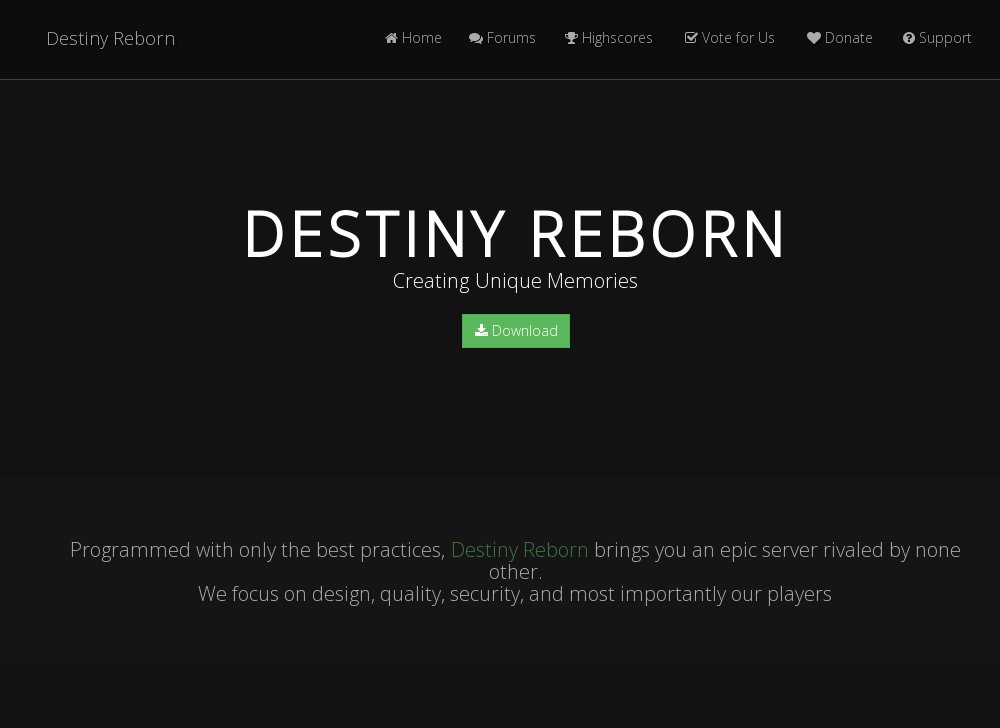
Task: Click the speech bubble icon beside Forums
Action: 476,38
